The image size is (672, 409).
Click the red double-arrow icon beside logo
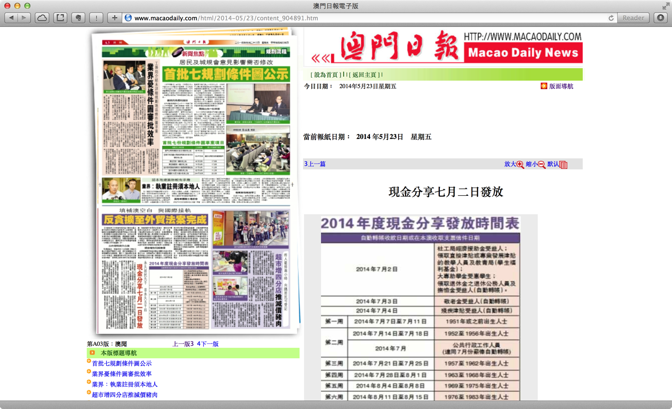pyautogui.click(x=321, y=58)
